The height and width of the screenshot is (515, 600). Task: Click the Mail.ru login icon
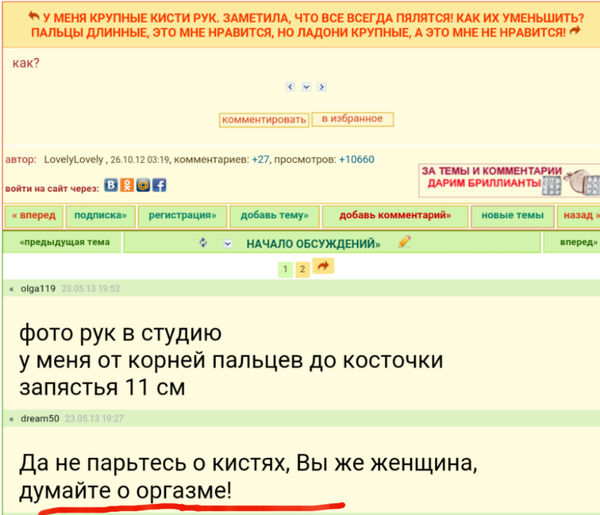pyautogui.click(x=144, y=185)
